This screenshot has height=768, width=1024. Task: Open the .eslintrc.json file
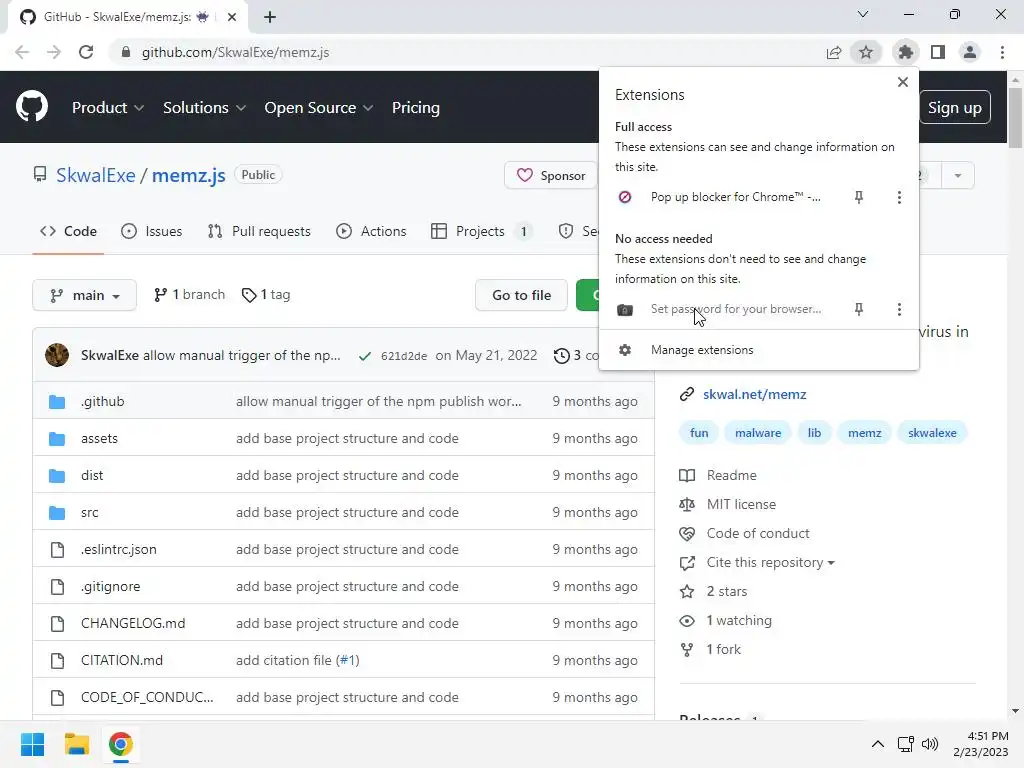(119, 549)
